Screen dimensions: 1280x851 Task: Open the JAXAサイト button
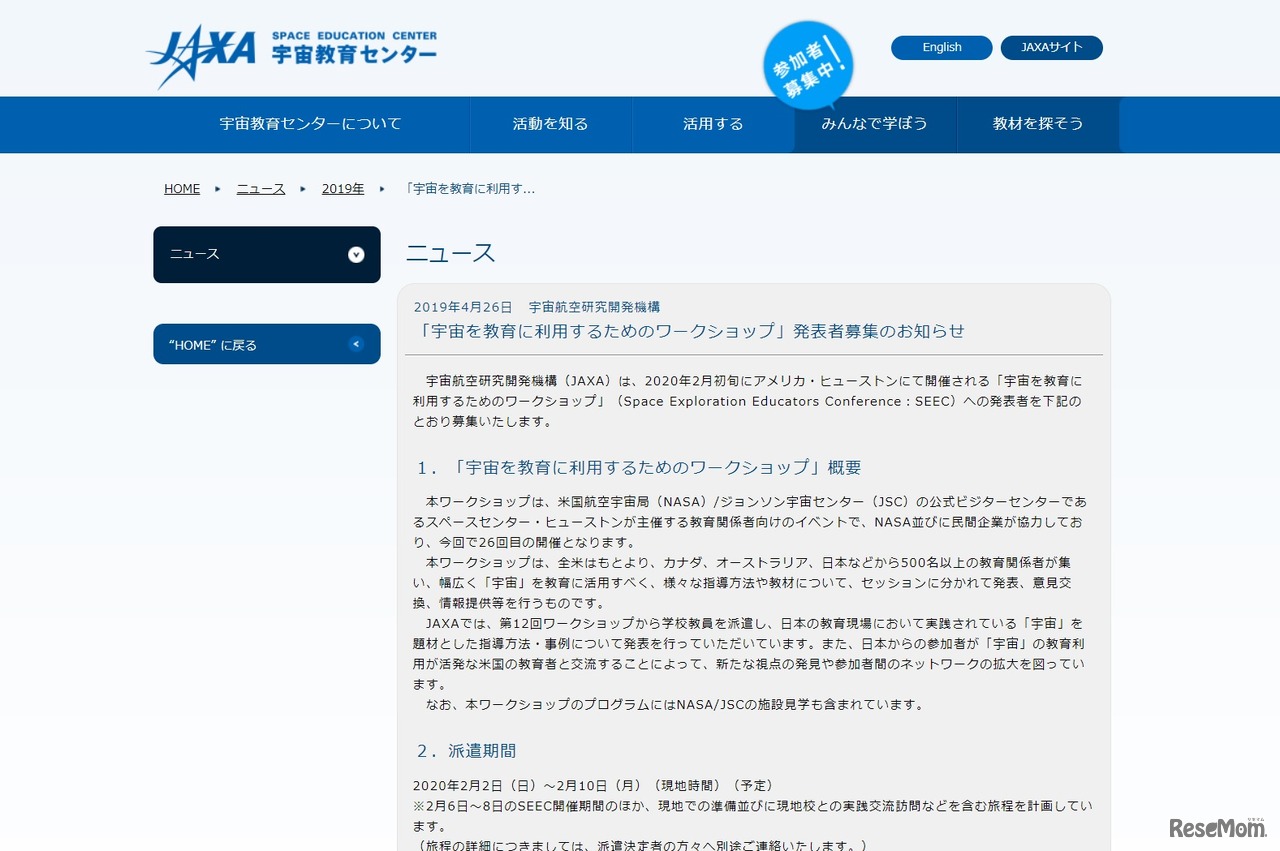1051,47
